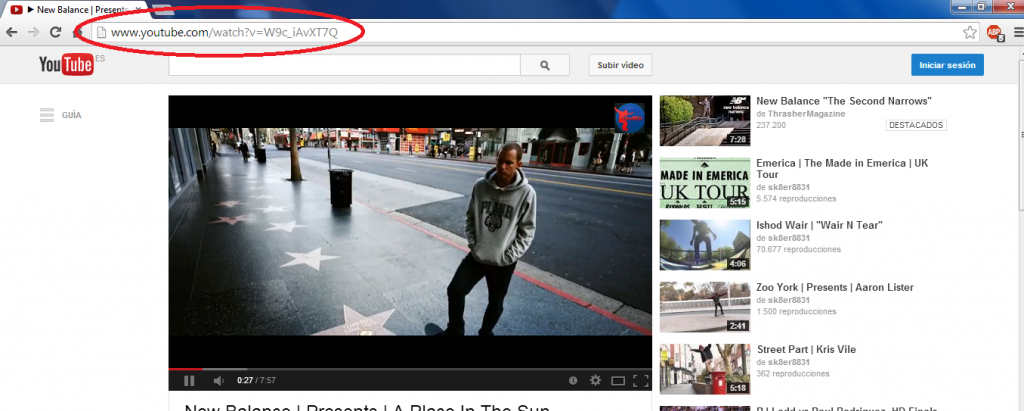Close the New Balance browser tab
Image resolution: width=1024 pixels, height=411 pixels.
pyautogui.click(x=138, y=9)
